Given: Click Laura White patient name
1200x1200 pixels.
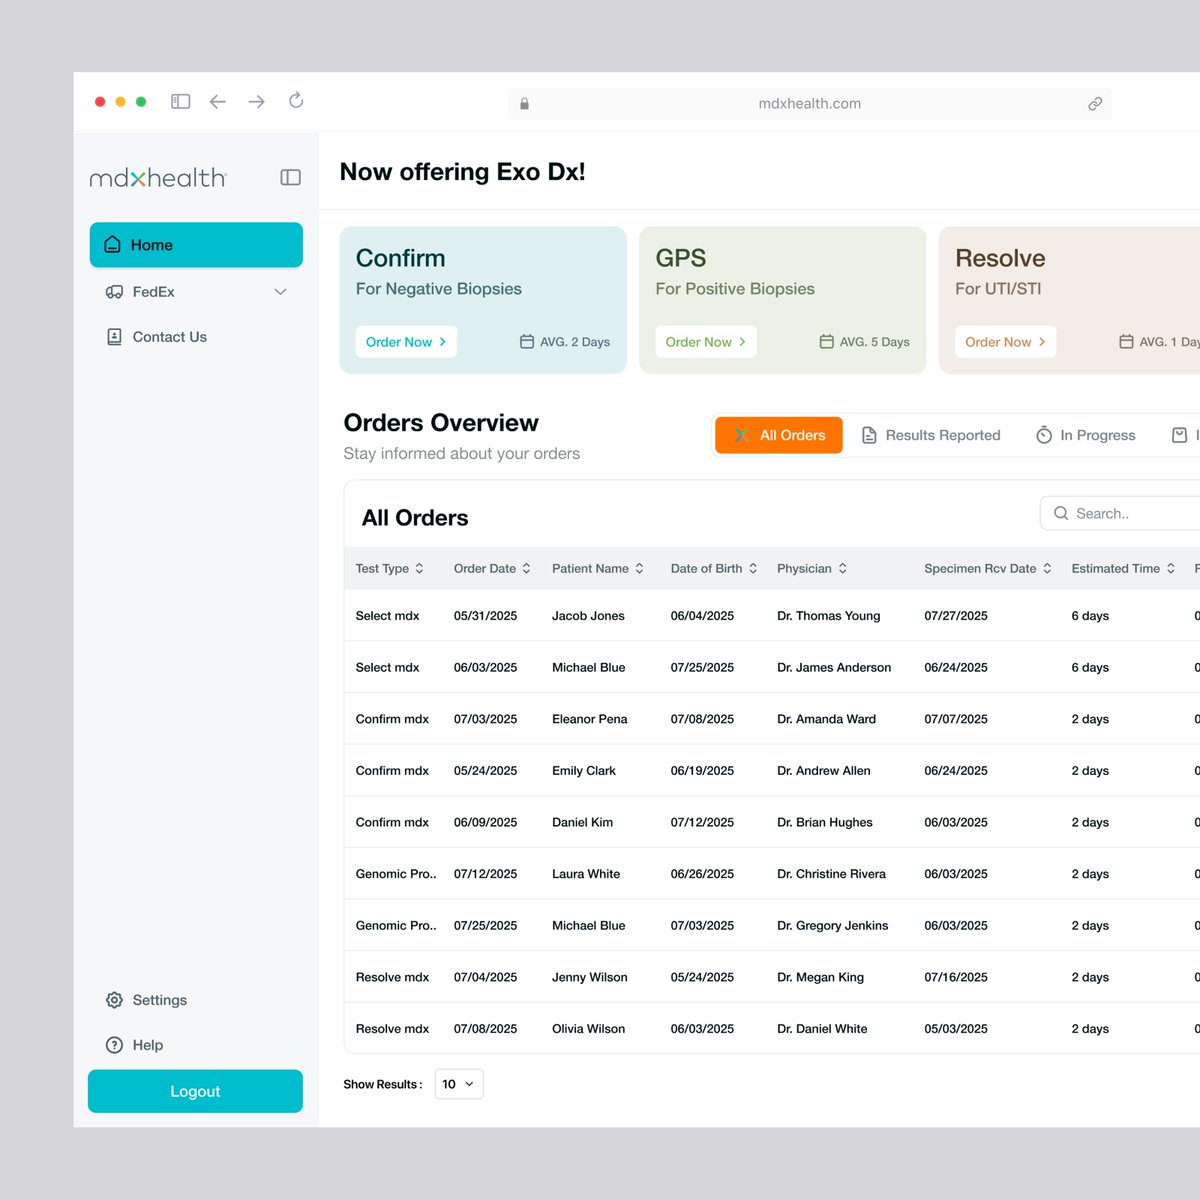Looking at the screenshot, I should tap(586, 874).
